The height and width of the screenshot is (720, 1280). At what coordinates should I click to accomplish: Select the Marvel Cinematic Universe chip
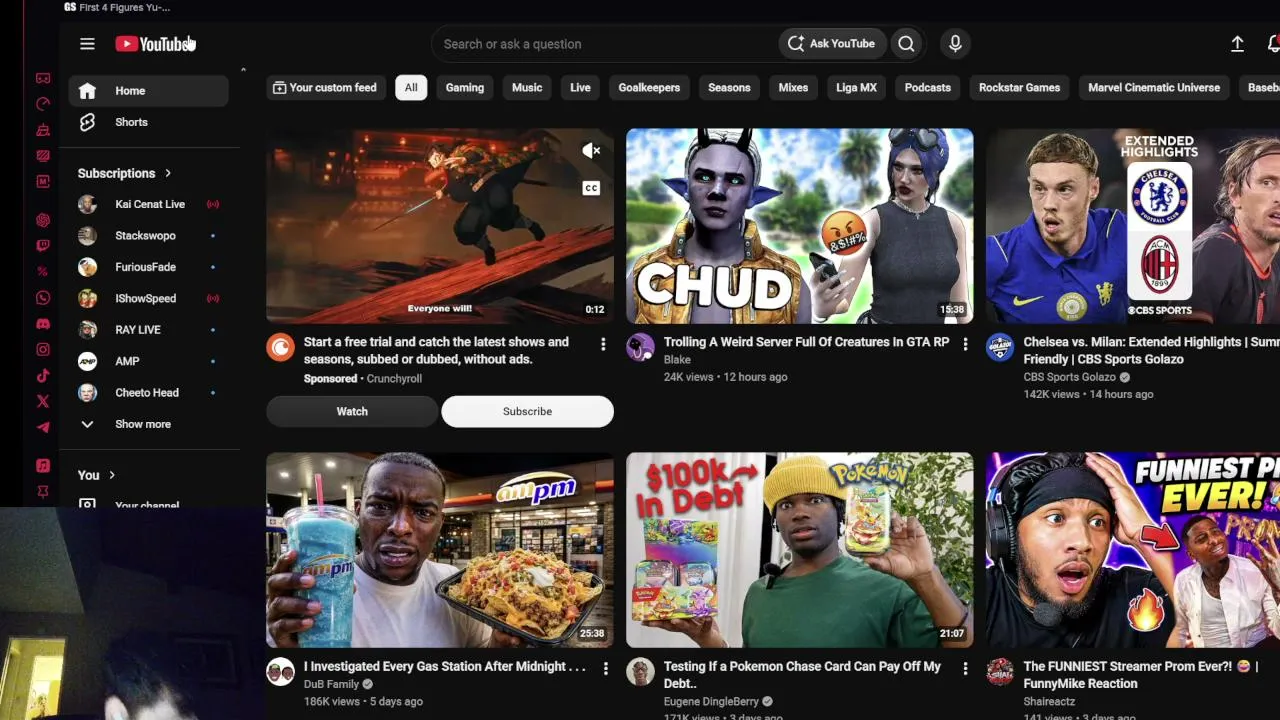[1154, 88]
